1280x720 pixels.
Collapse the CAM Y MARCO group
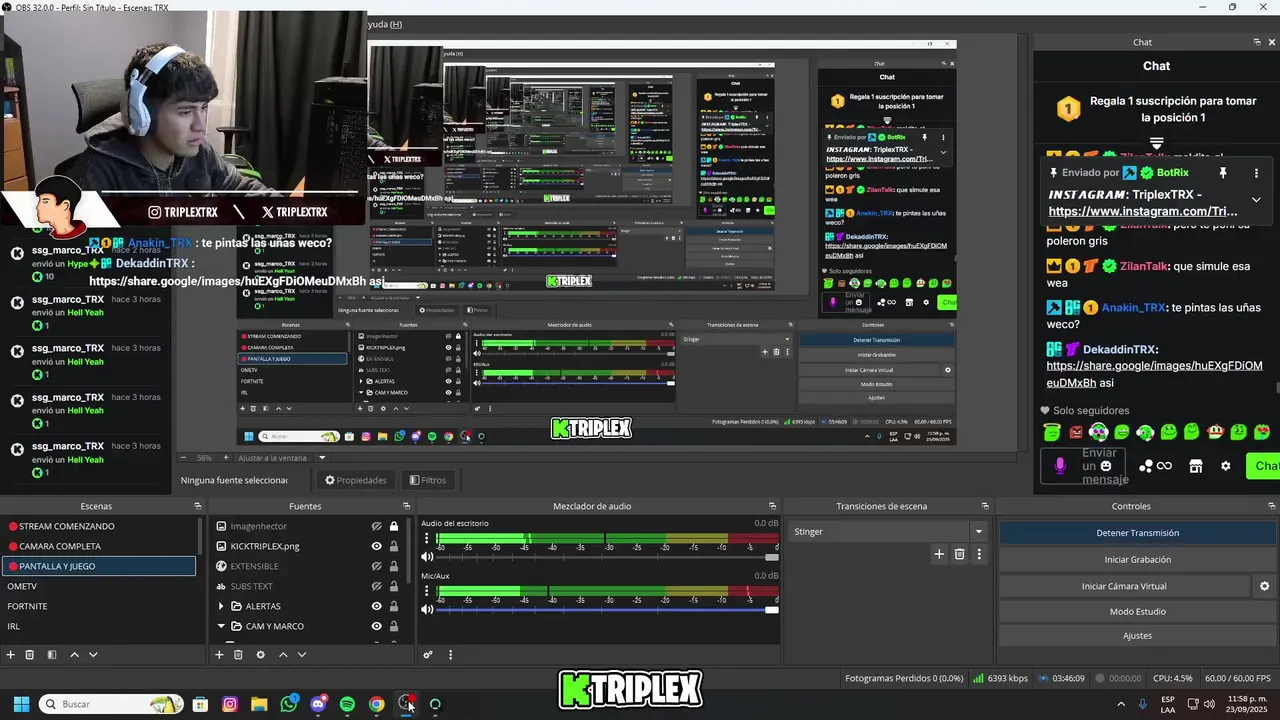pos(221,626)
